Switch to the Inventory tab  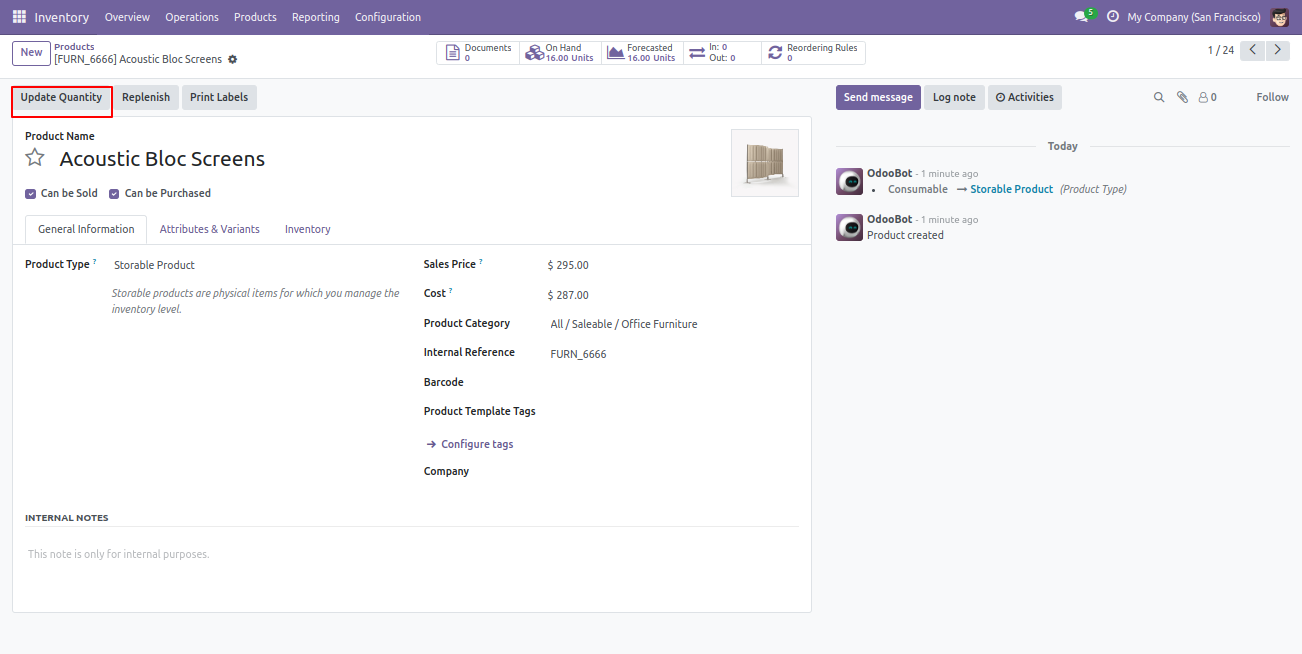point(308,229)
